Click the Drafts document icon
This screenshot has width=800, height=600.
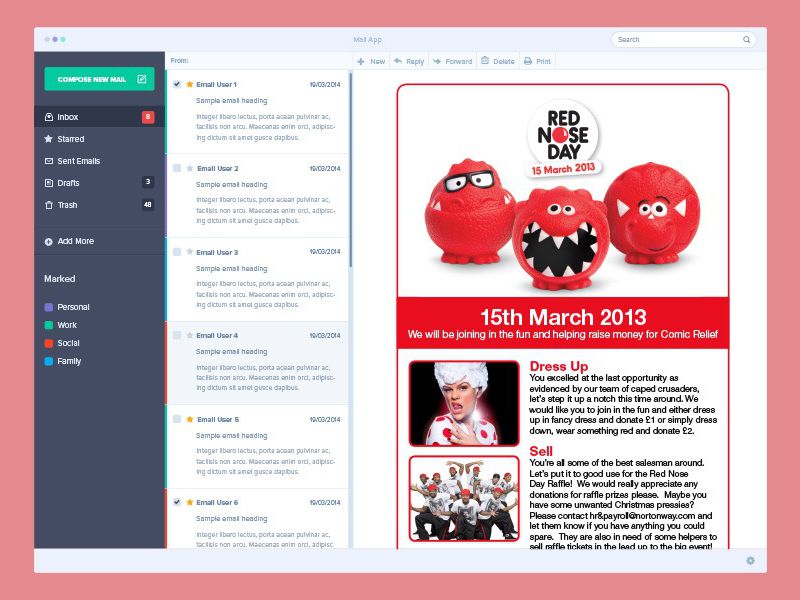pyautogui.click(x=49, y=183)
